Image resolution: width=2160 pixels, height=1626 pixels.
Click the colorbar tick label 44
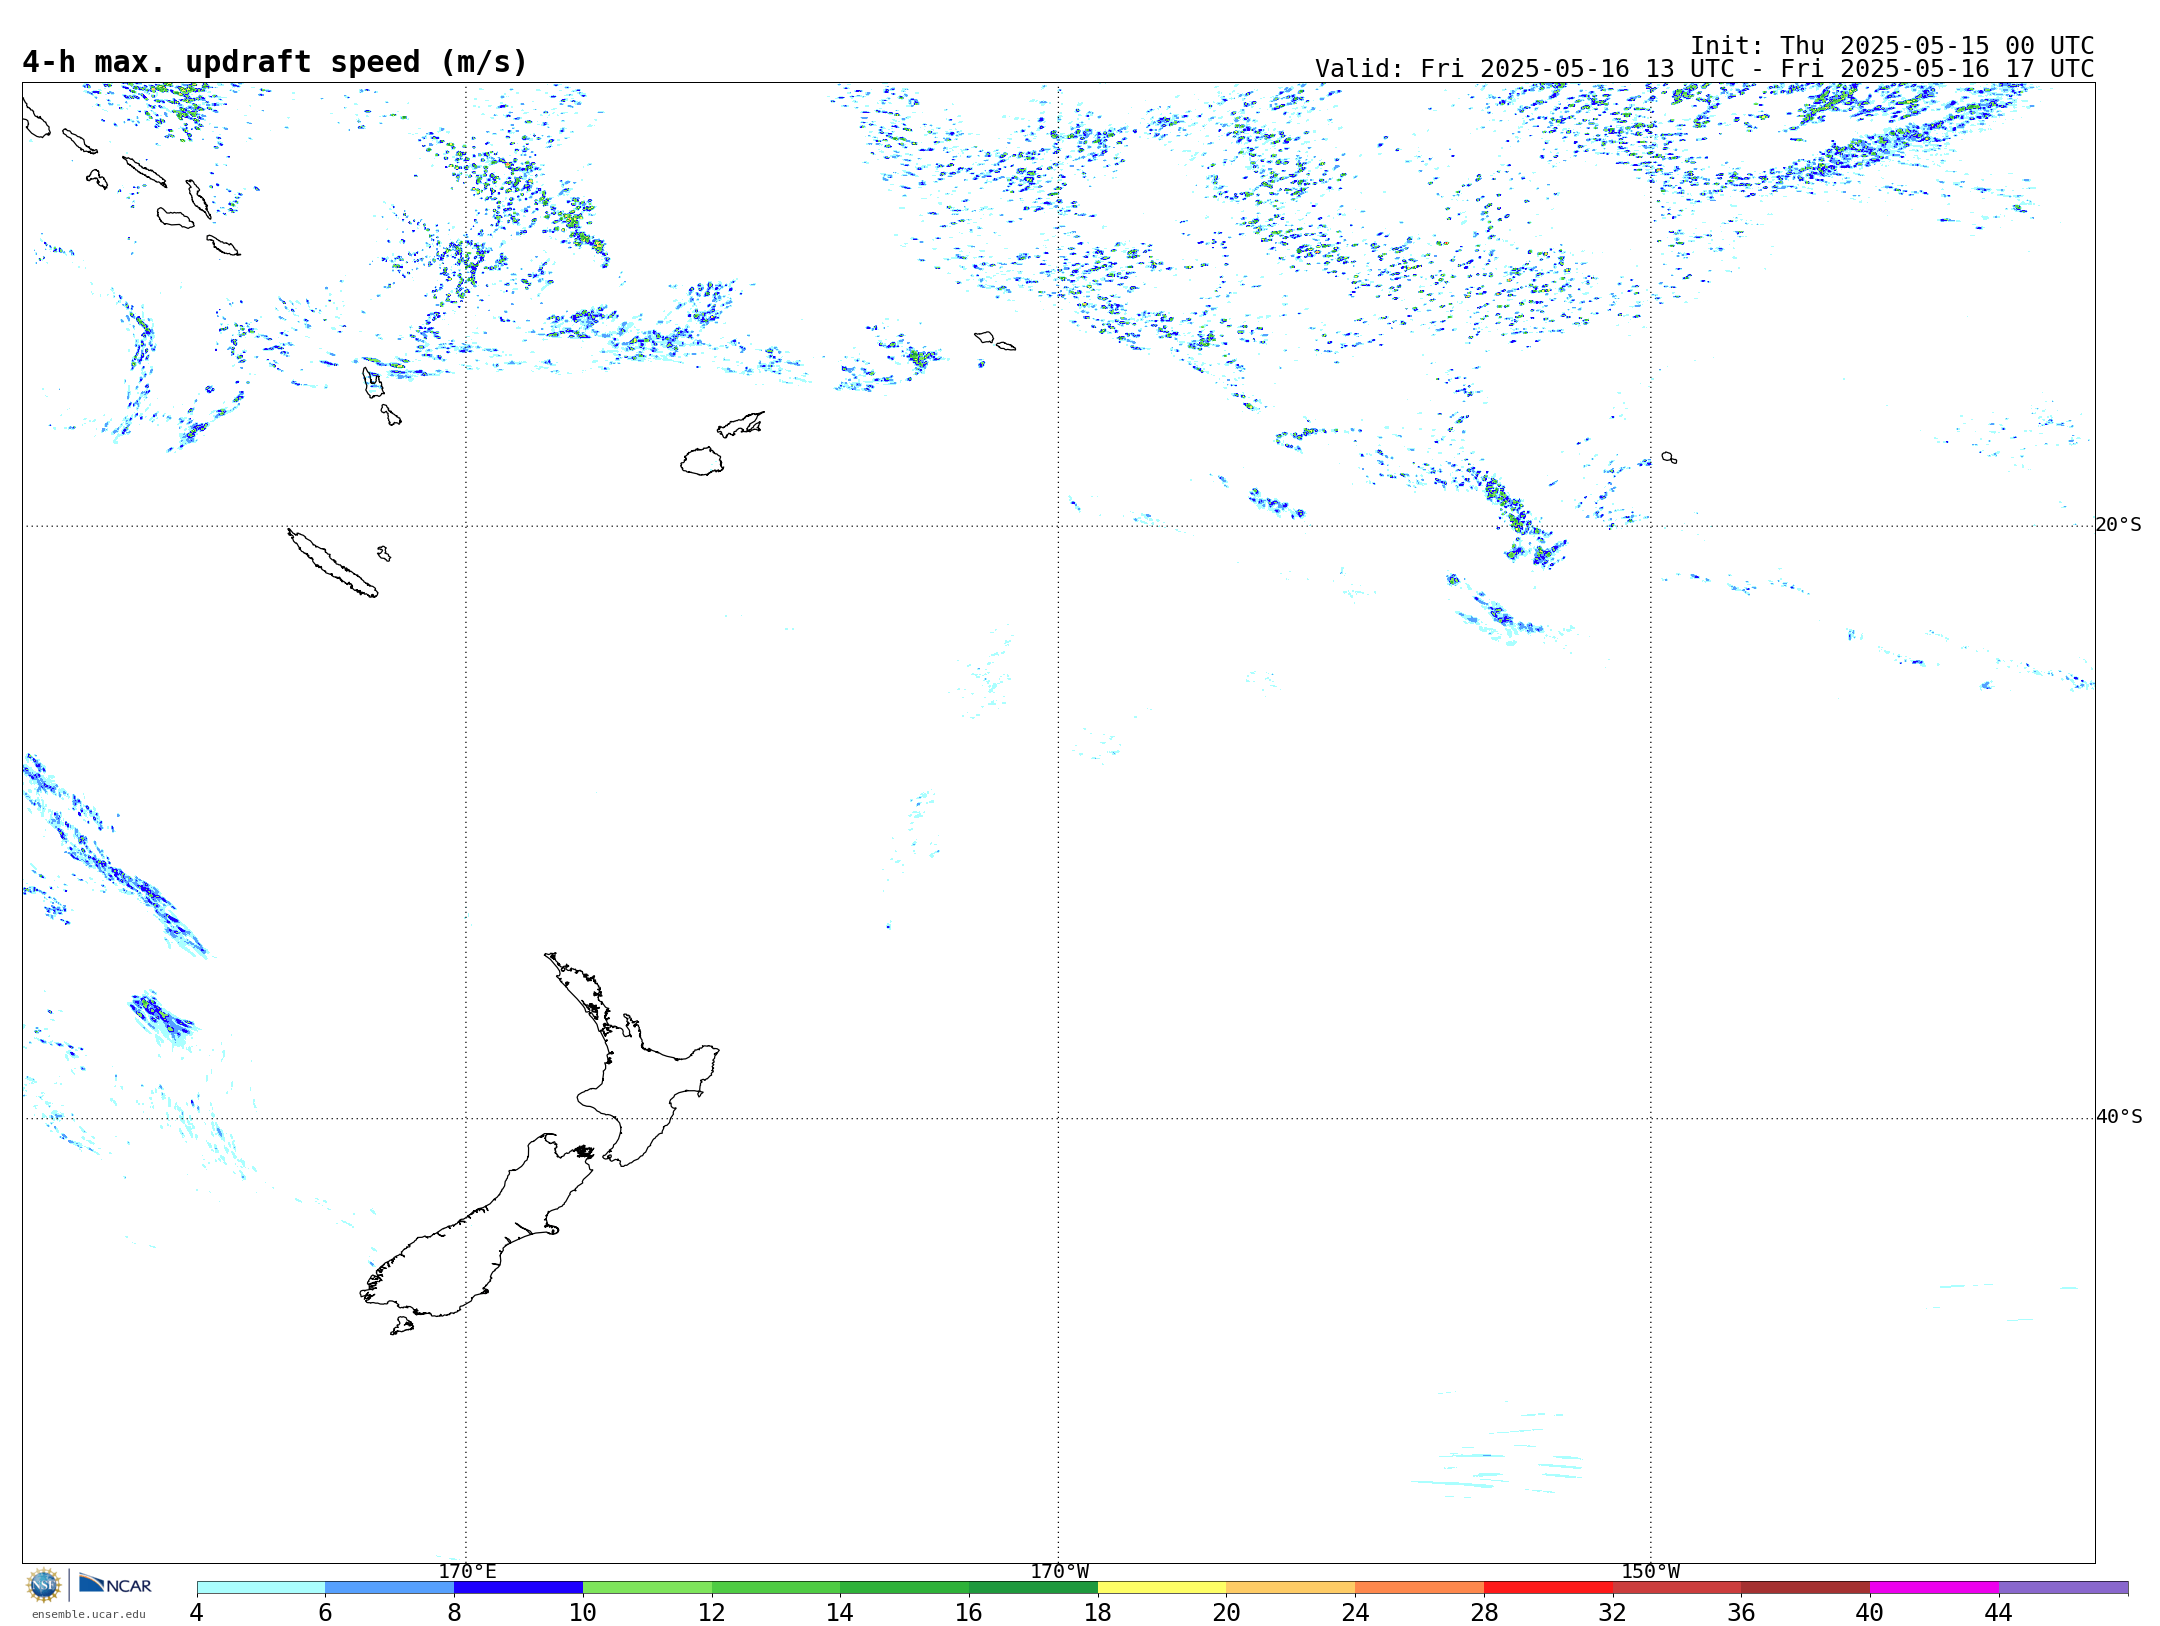coord(1998,1612)
